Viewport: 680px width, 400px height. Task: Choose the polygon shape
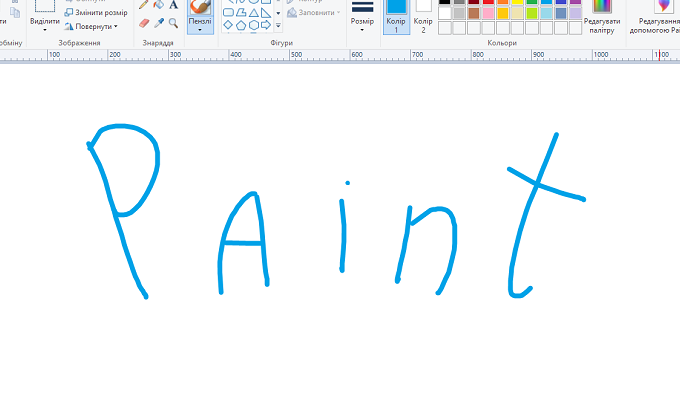[241, 13]
